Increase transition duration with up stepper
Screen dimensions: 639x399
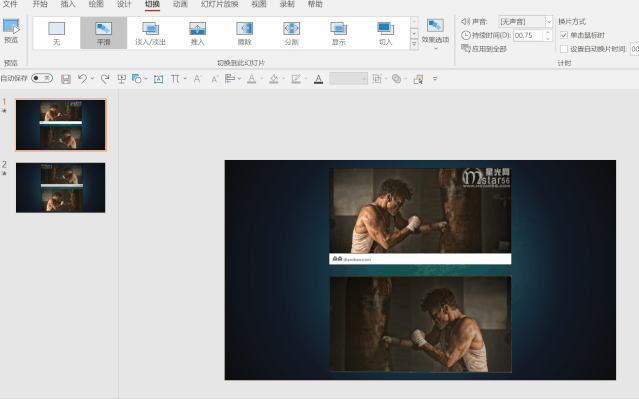(x=548, y=33)
